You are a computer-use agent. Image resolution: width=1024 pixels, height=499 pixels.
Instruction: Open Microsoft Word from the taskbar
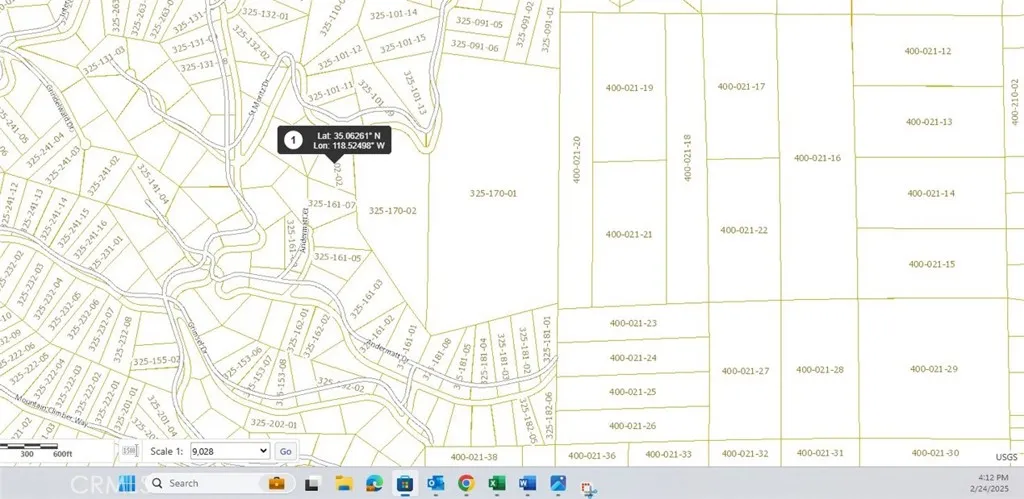[525, 483]
